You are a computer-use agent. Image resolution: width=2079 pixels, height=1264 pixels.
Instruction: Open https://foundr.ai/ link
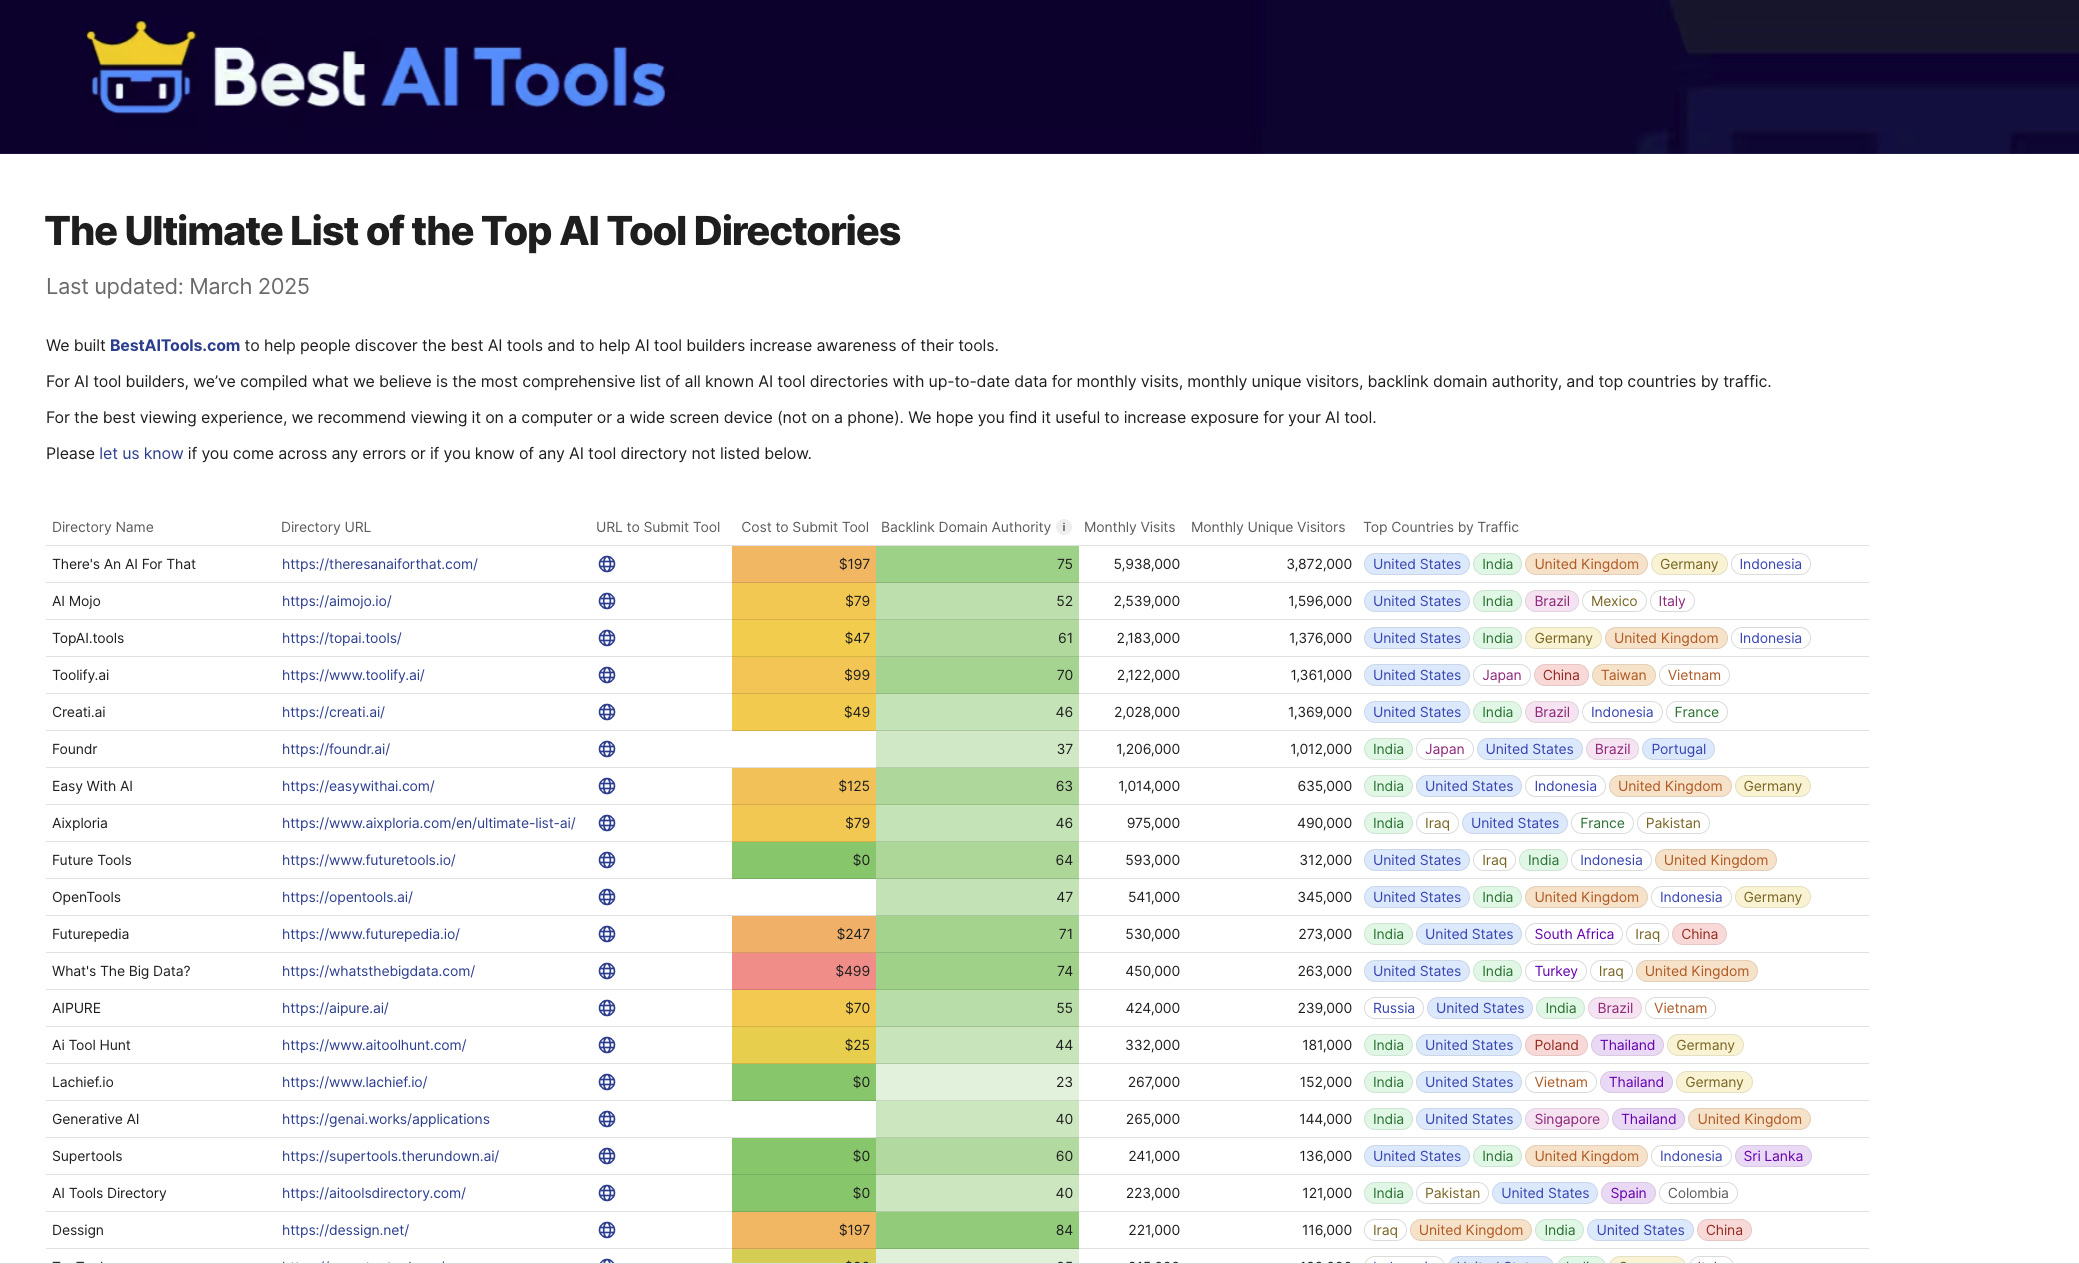[336, 749]
